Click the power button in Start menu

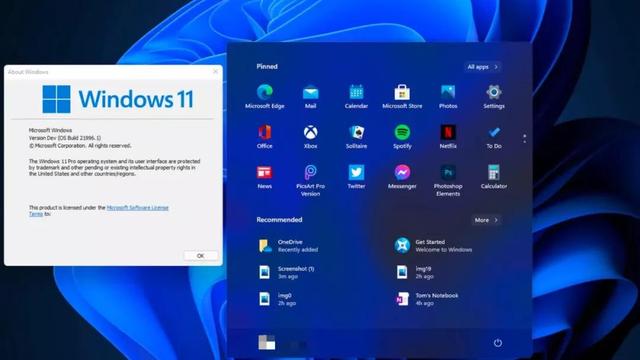[x=498, y=343]
